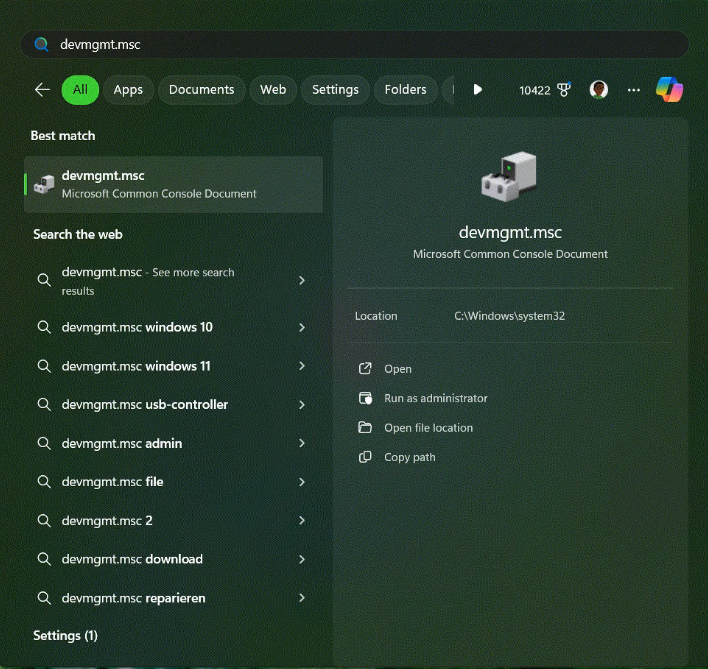
Task: Click magnifier icon beside devmgmt.msc reparieren
Action: click(44, 598)
